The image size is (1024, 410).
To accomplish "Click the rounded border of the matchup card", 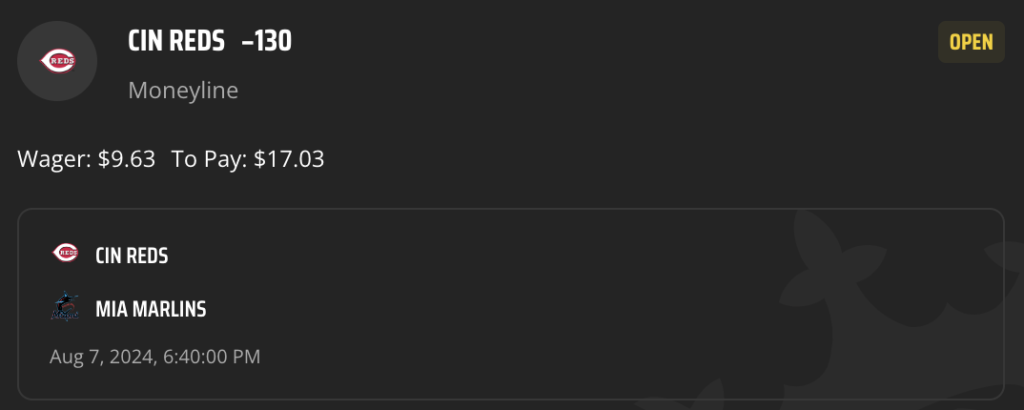I will pos(511,209).
